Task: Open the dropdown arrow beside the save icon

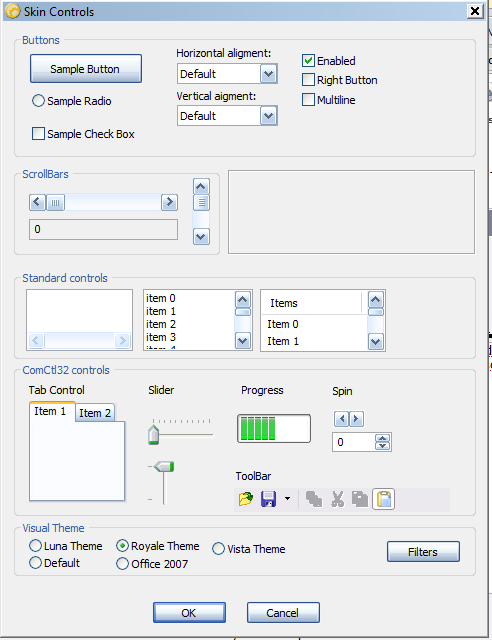Action: (287, 498)
